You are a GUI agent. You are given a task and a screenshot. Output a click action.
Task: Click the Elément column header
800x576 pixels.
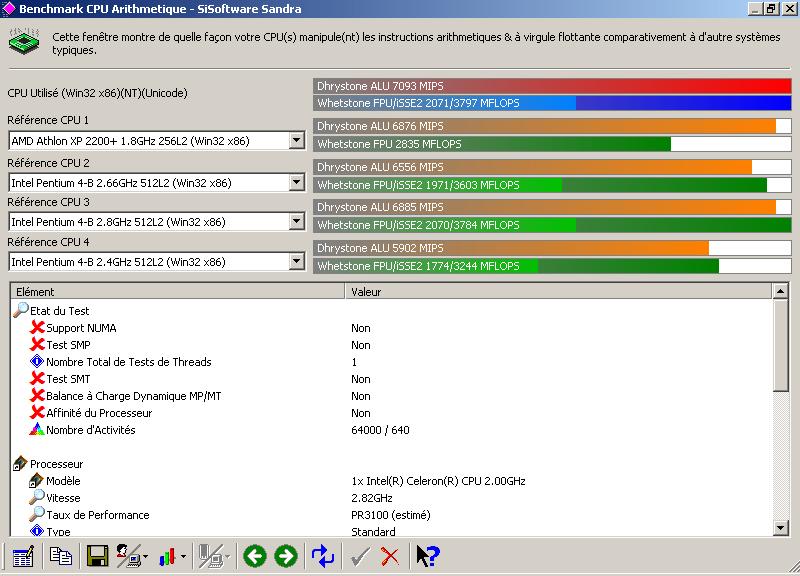point(178,291)
